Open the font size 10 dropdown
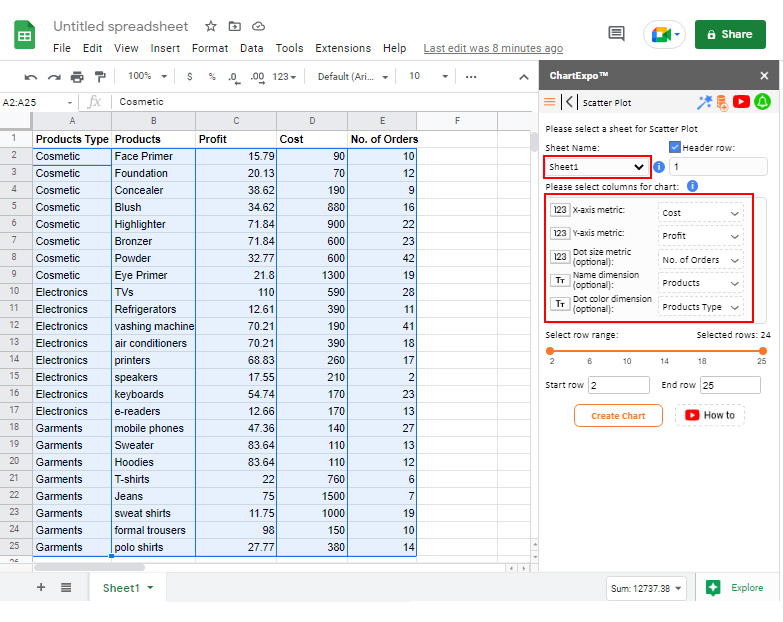 pos(428,76)
